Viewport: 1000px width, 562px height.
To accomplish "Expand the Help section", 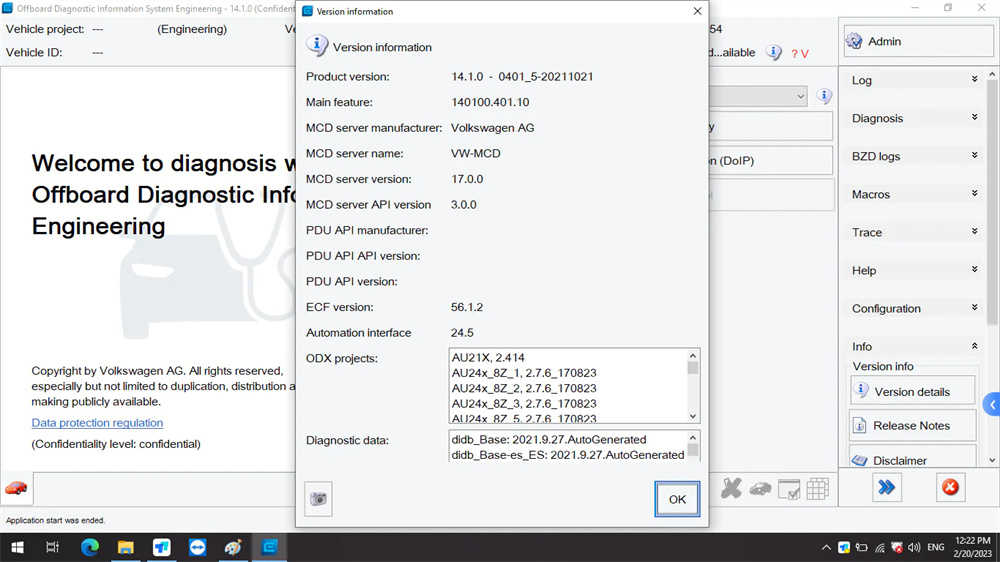I will 914,270.
